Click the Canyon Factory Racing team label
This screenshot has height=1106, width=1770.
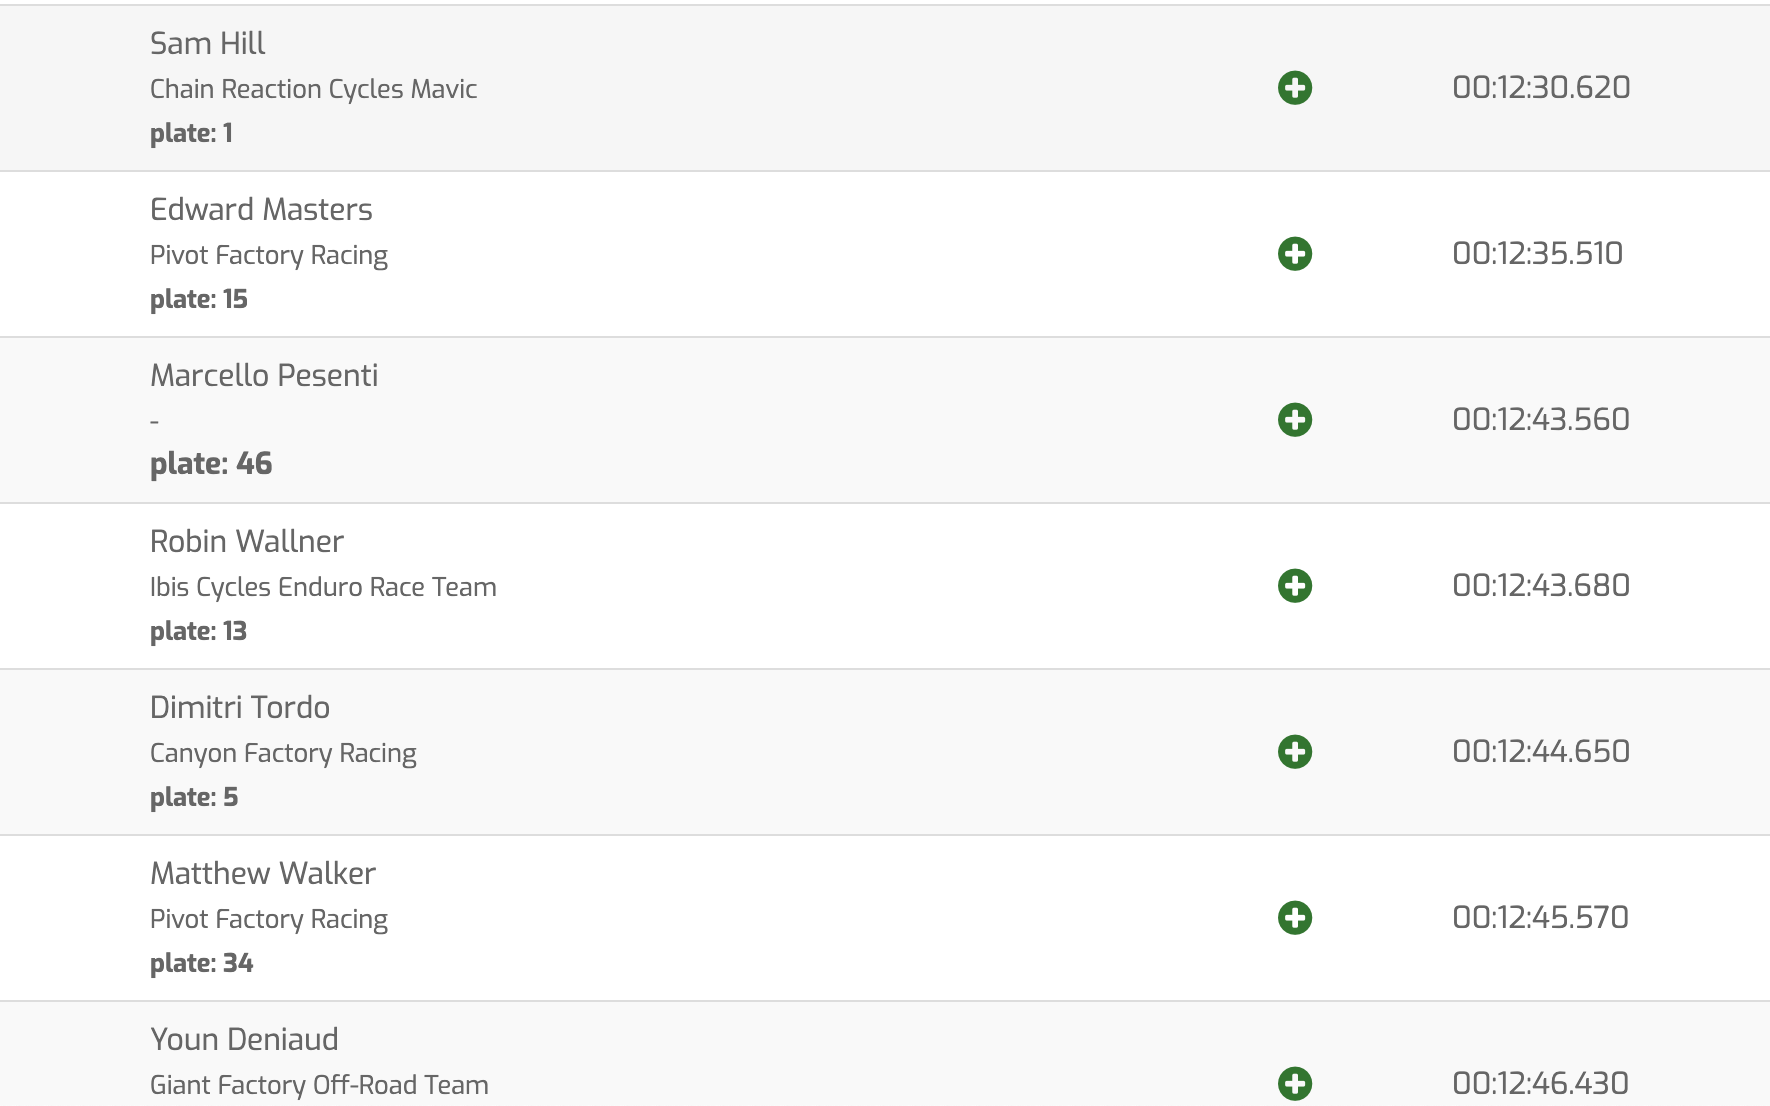click(283, 753)
